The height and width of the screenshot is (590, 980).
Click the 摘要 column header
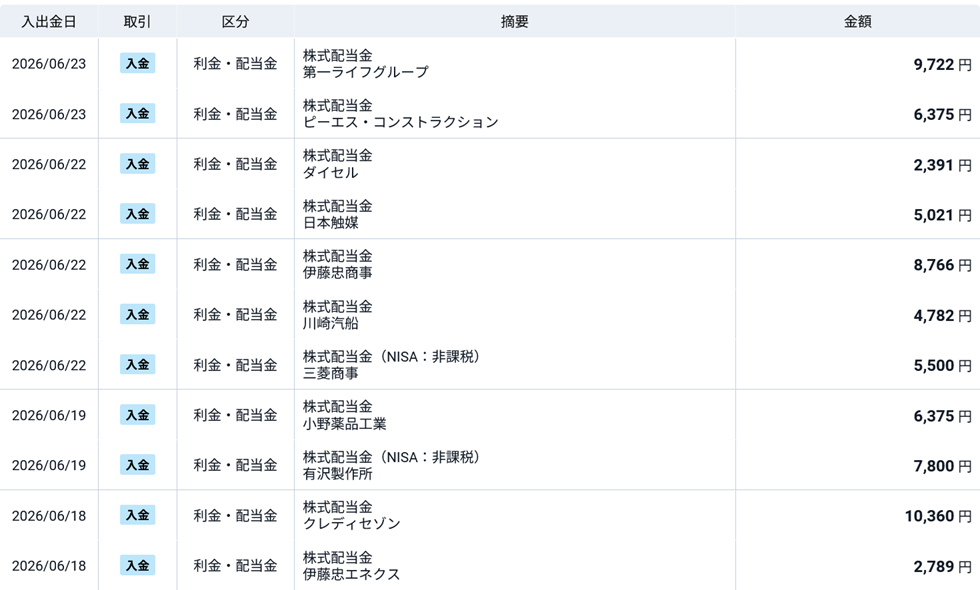pos(514,22)
